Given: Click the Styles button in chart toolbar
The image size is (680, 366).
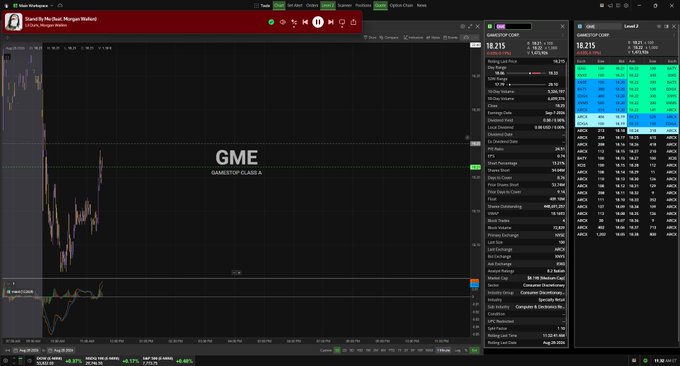Looking at the screenshot, I should click(x=433, y=38).
